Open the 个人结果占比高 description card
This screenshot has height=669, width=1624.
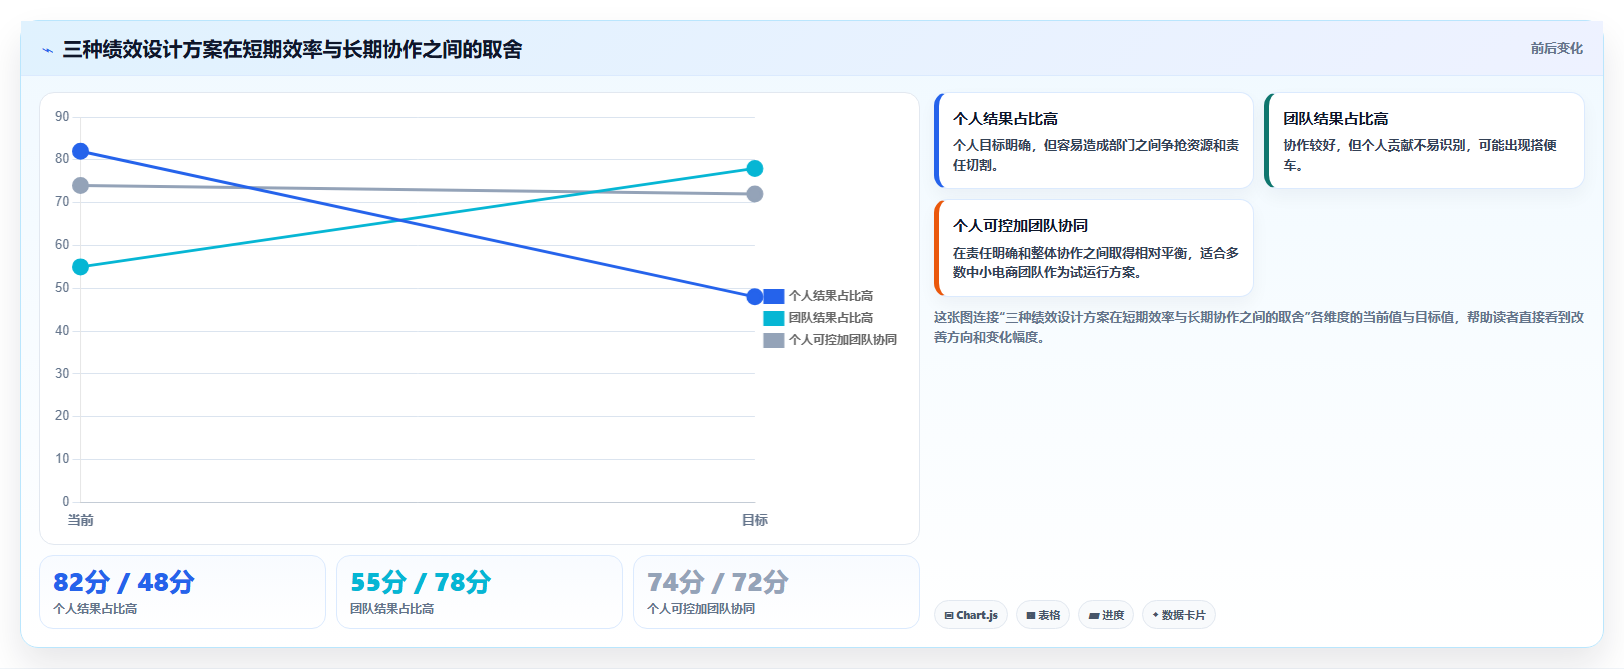click(x=1094, y=140)
